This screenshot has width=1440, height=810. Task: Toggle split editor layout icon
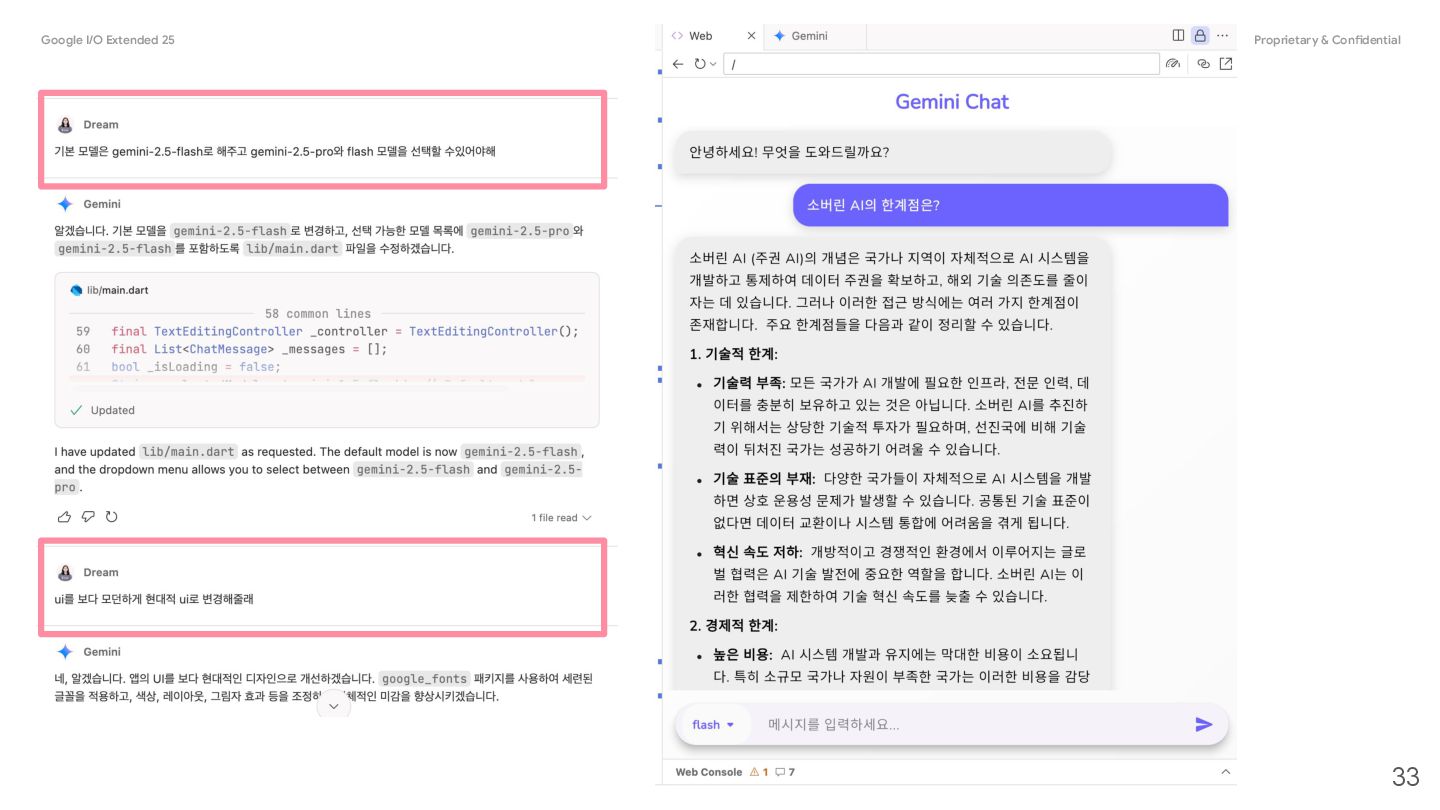(1179, 35)
